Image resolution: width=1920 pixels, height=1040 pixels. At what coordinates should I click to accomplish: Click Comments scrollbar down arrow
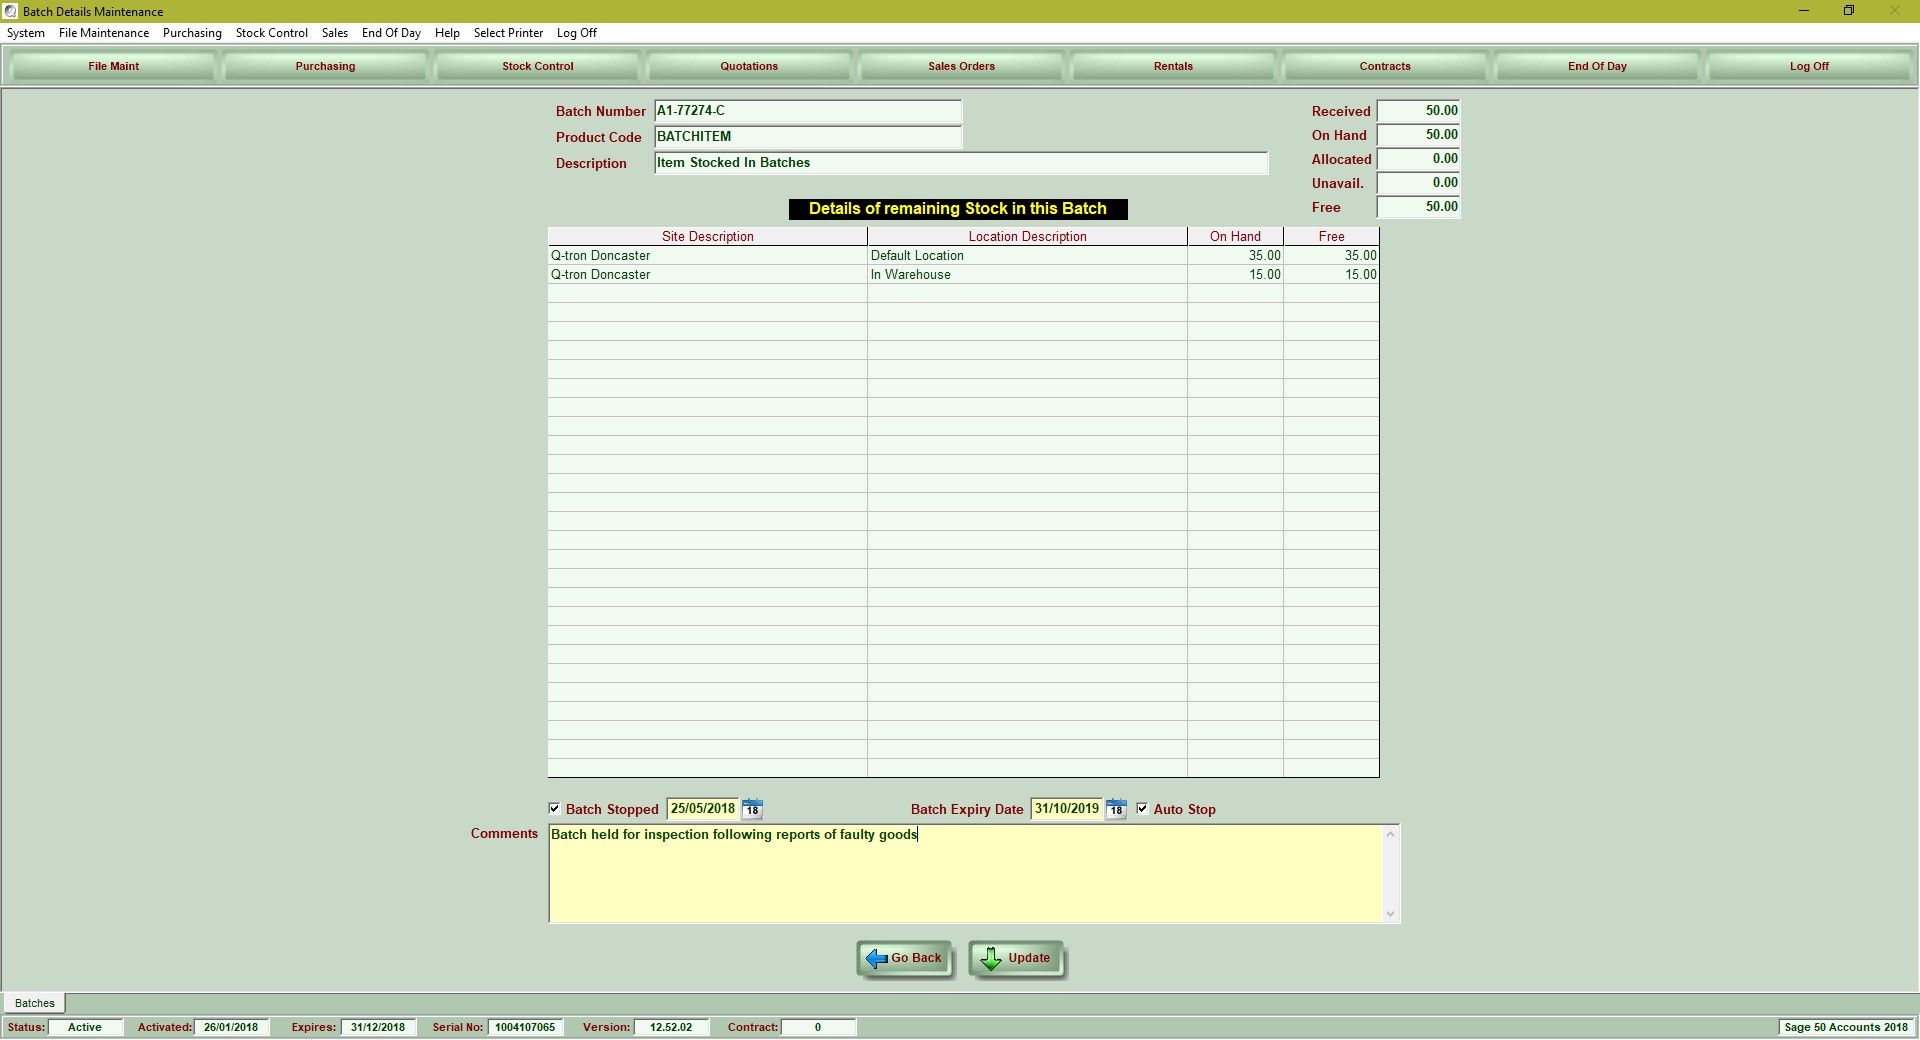[x=1390, y=913]
